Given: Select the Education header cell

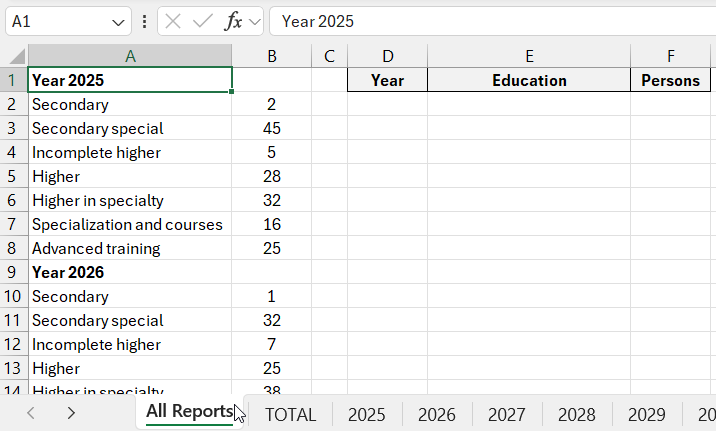Looking at the screenshot, I should coord(529,80).
